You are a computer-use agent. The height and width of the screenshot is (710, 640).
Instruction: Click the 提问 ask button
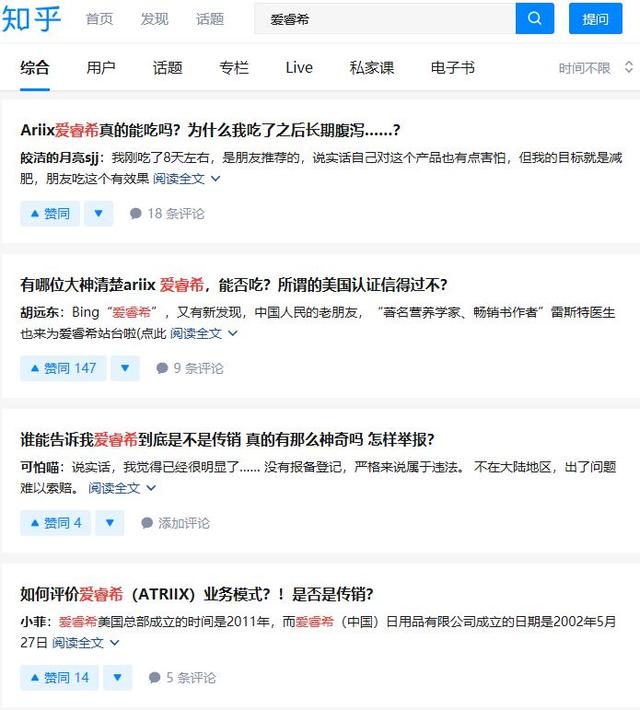[596, 19]
